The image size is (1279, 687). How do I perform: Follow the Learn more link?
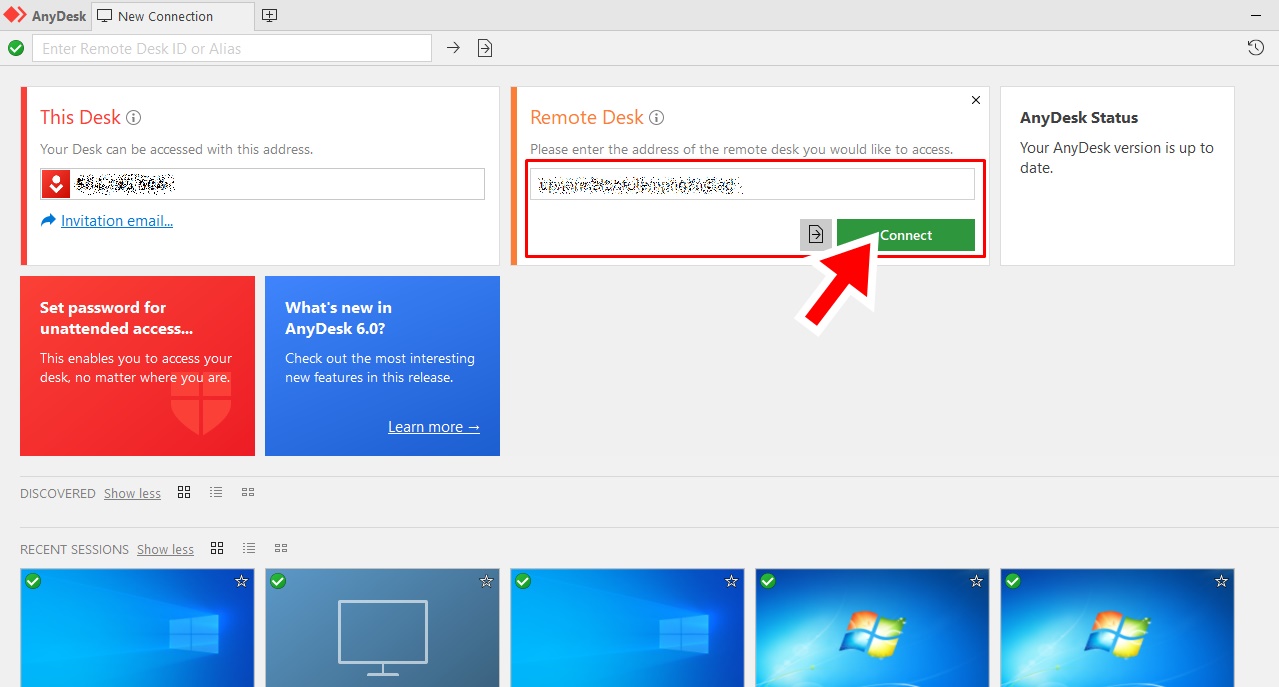pos(434,427)
